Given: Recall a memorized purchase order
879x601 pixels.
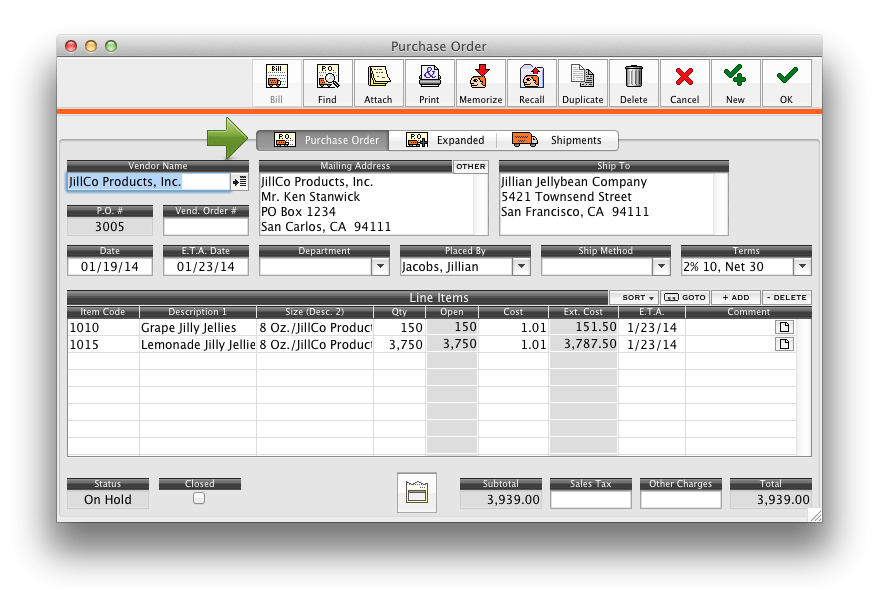Looking at the screenshot, I should point(531,83).
